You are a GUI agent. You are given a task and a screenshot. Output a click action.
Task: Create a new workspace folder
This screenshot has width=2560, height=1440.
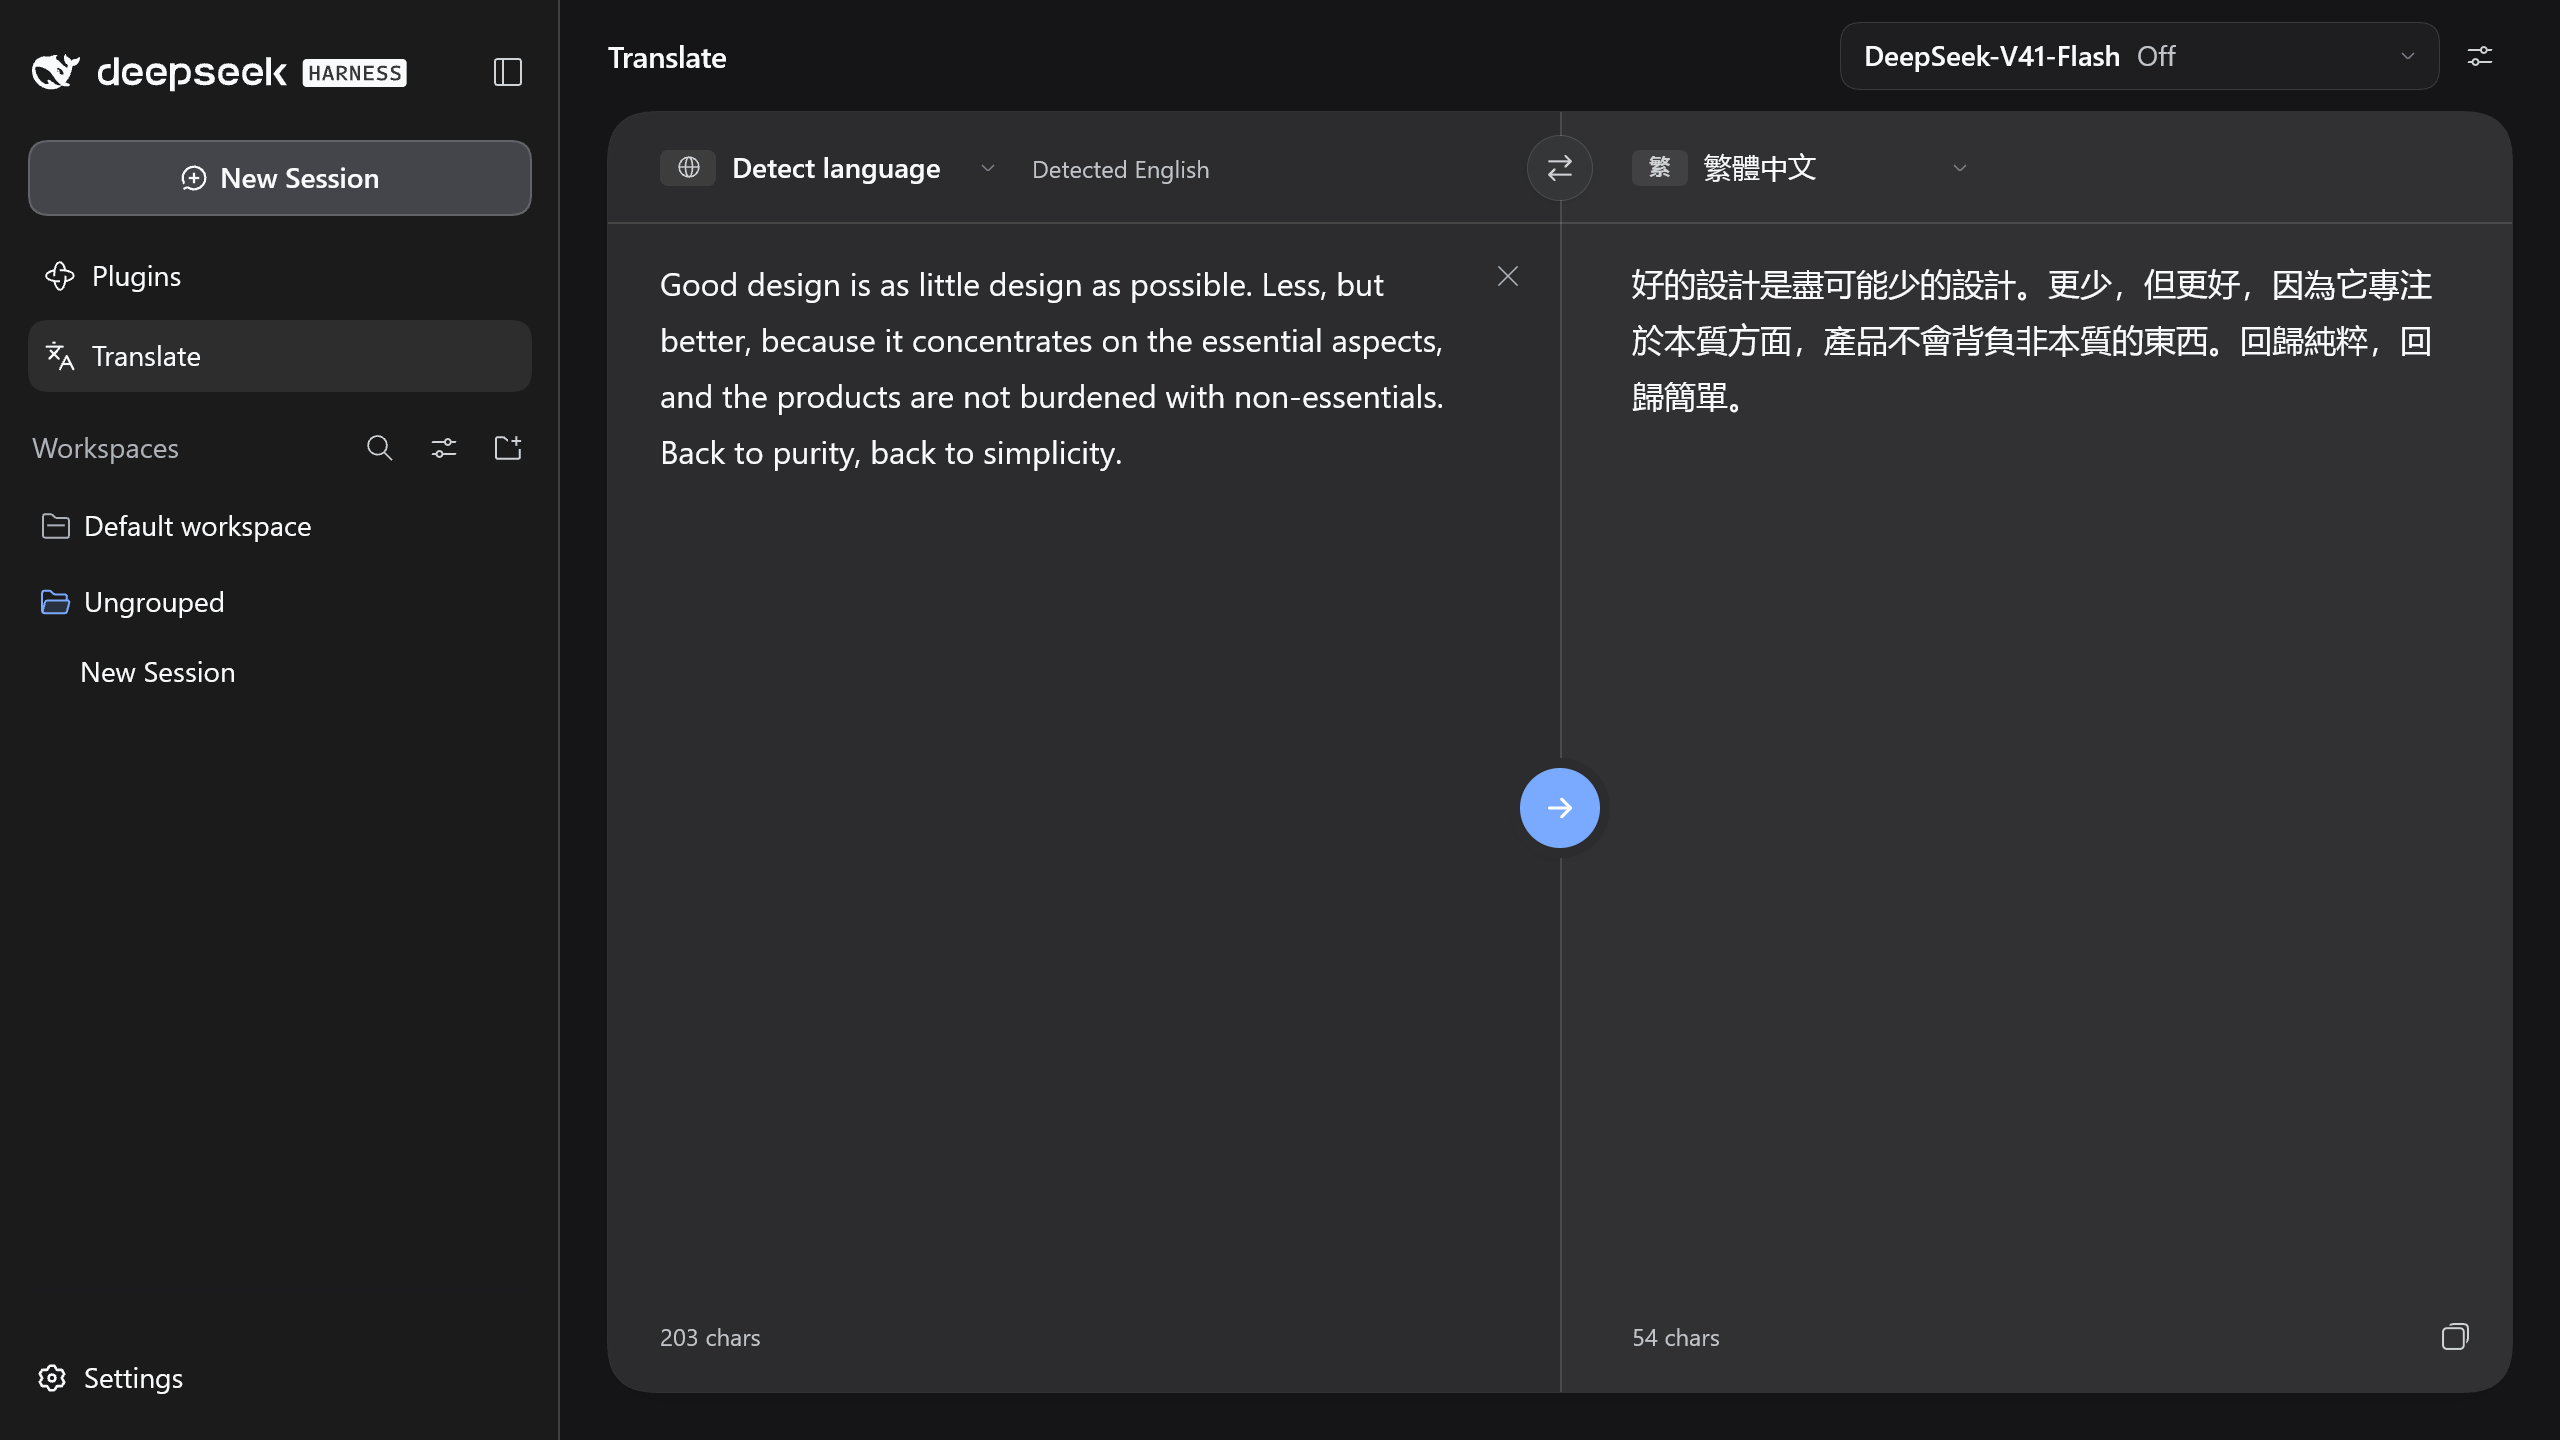pyautogui.click(x=508, y=448)
